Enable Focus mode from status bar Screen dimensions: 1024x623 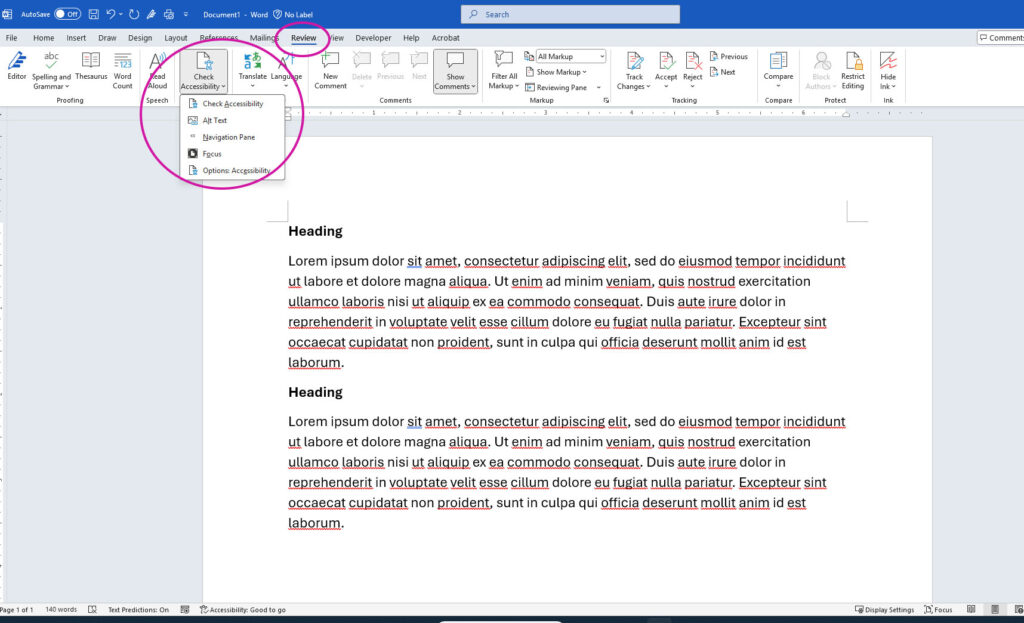click(x=938, y=610)
